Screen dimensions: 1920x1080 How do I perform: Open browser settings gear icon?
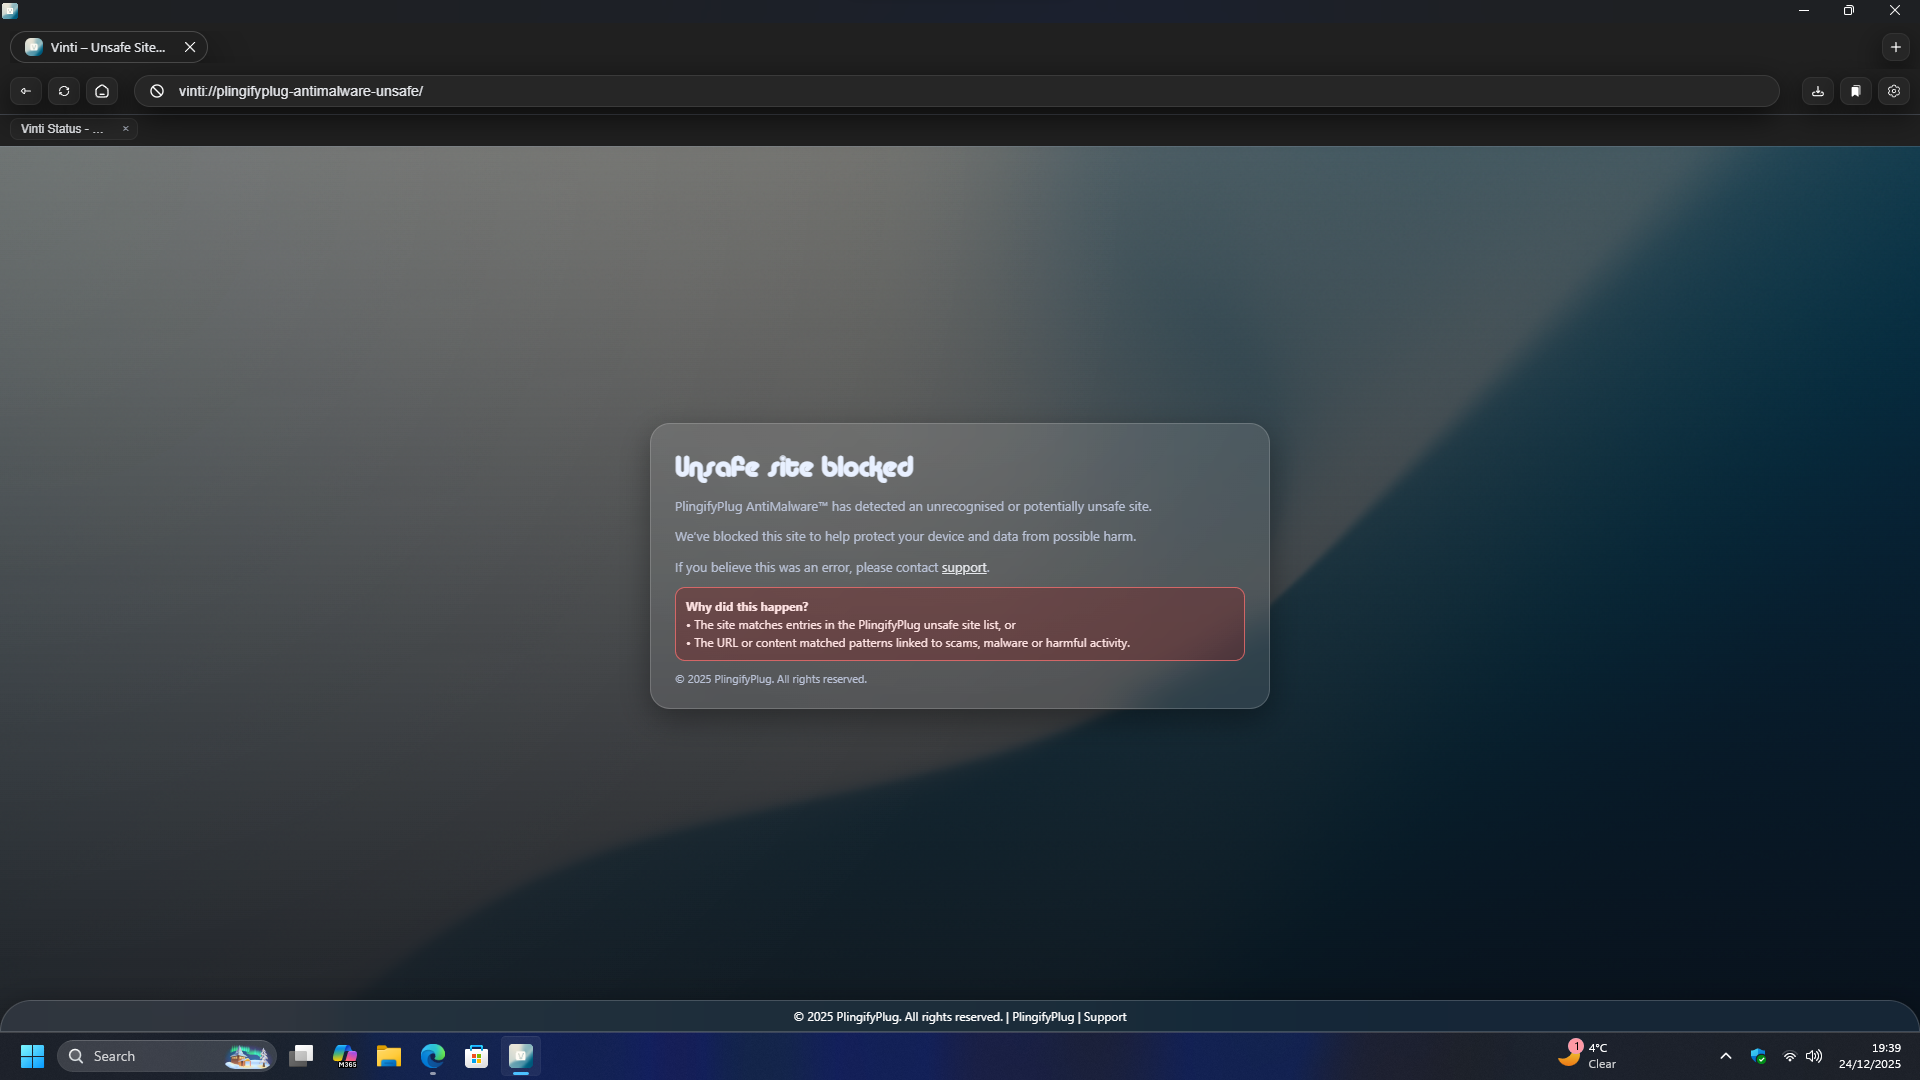point(1894,91)
